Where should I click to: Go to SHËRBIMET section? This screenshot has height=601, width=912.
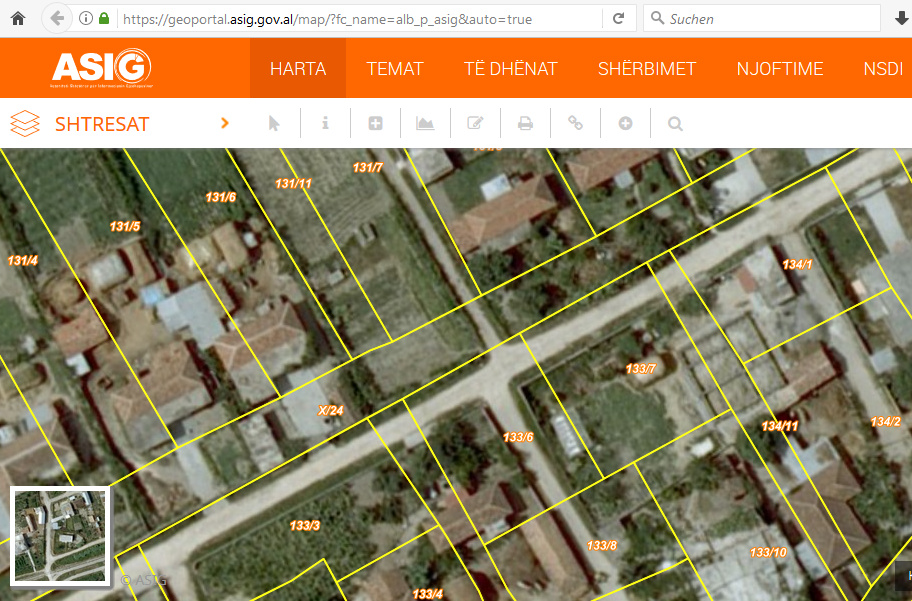(647, 69)
